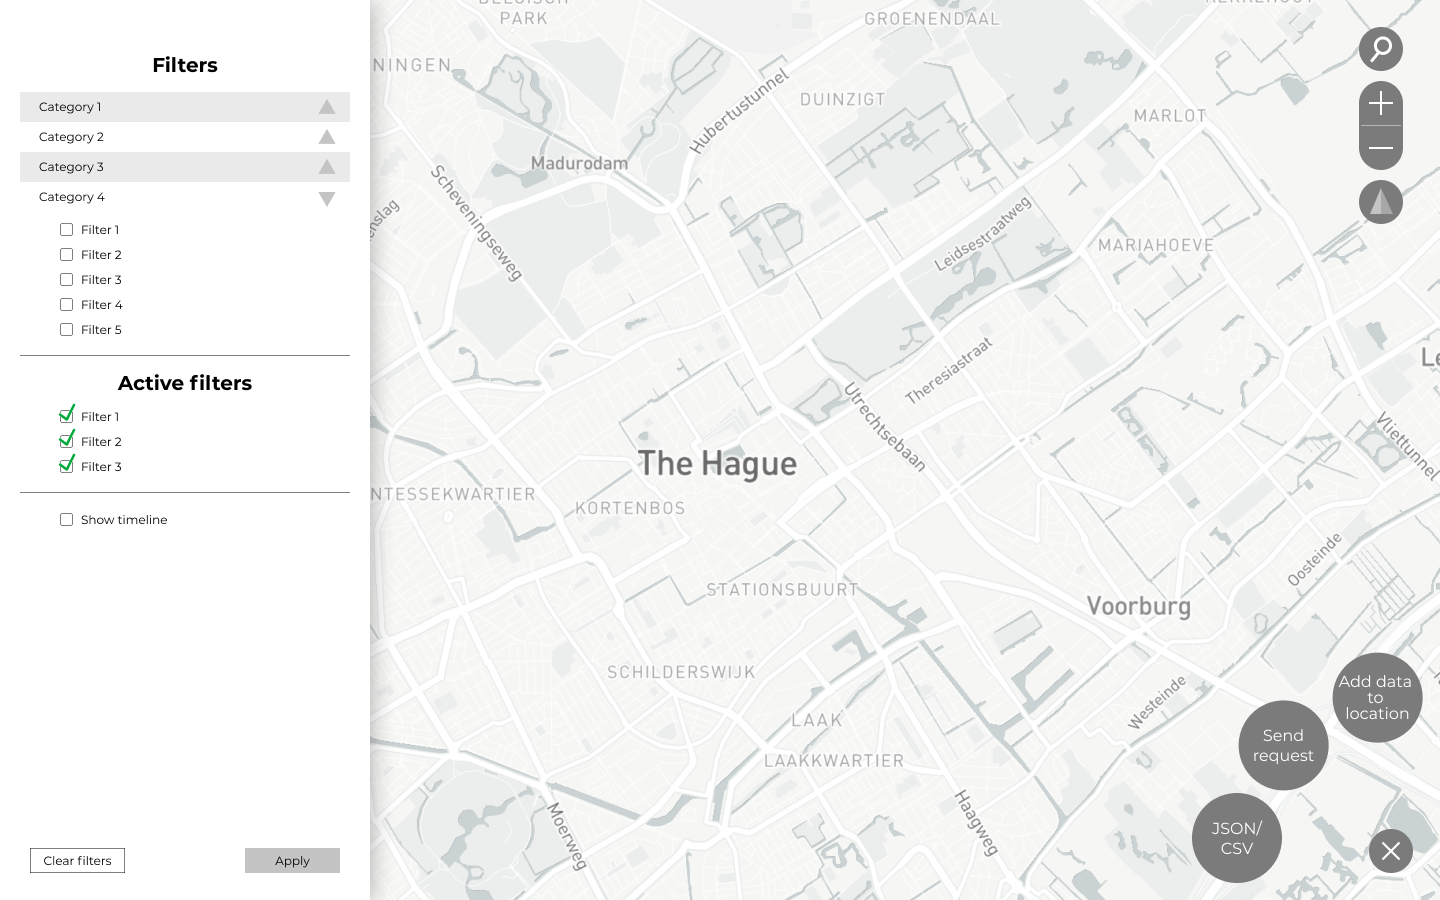
Task: Click the Madurodam label on map
Action: click(x=579, y=163)
